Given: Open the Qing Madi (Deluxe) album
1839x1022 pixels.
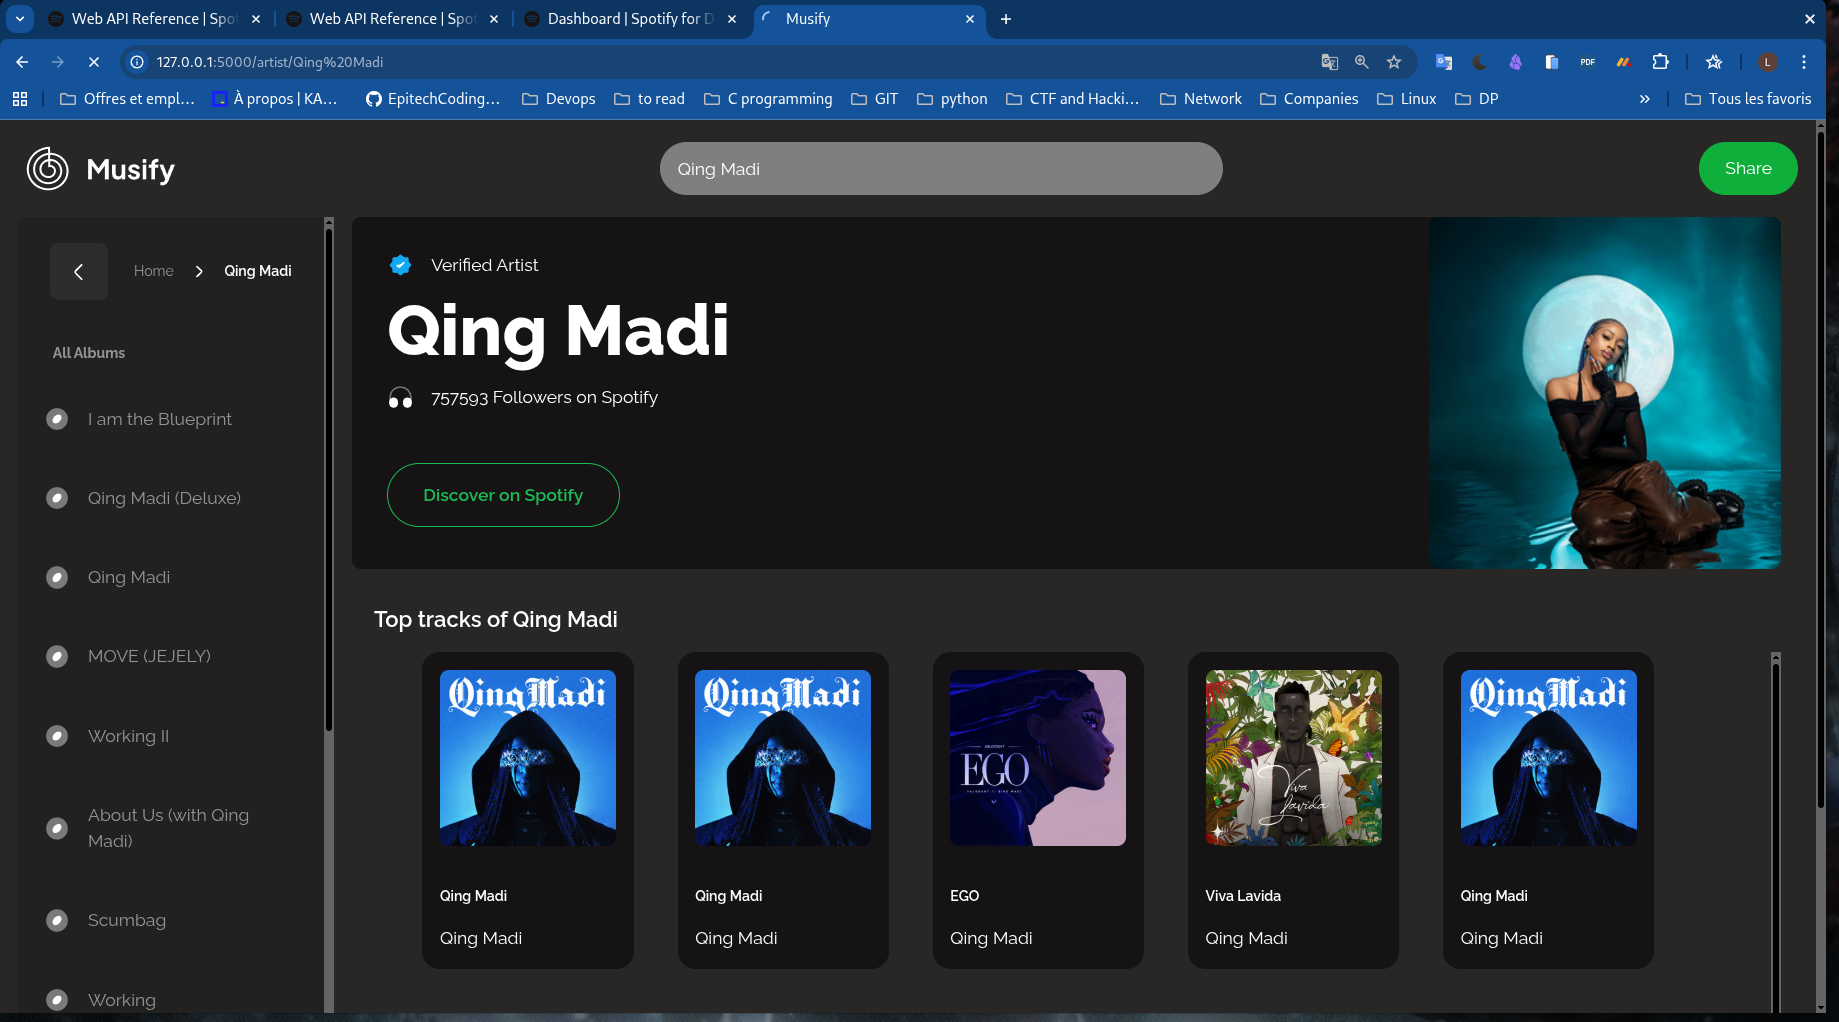Looking at the screenshot, I should (x=164, y=498).
